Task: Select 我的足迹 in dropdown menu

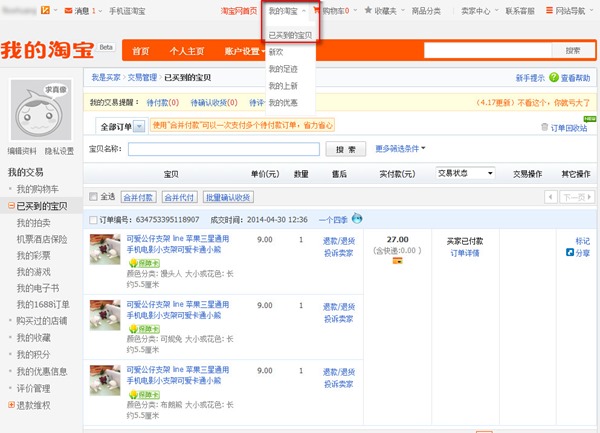Action: click(283, 69)
